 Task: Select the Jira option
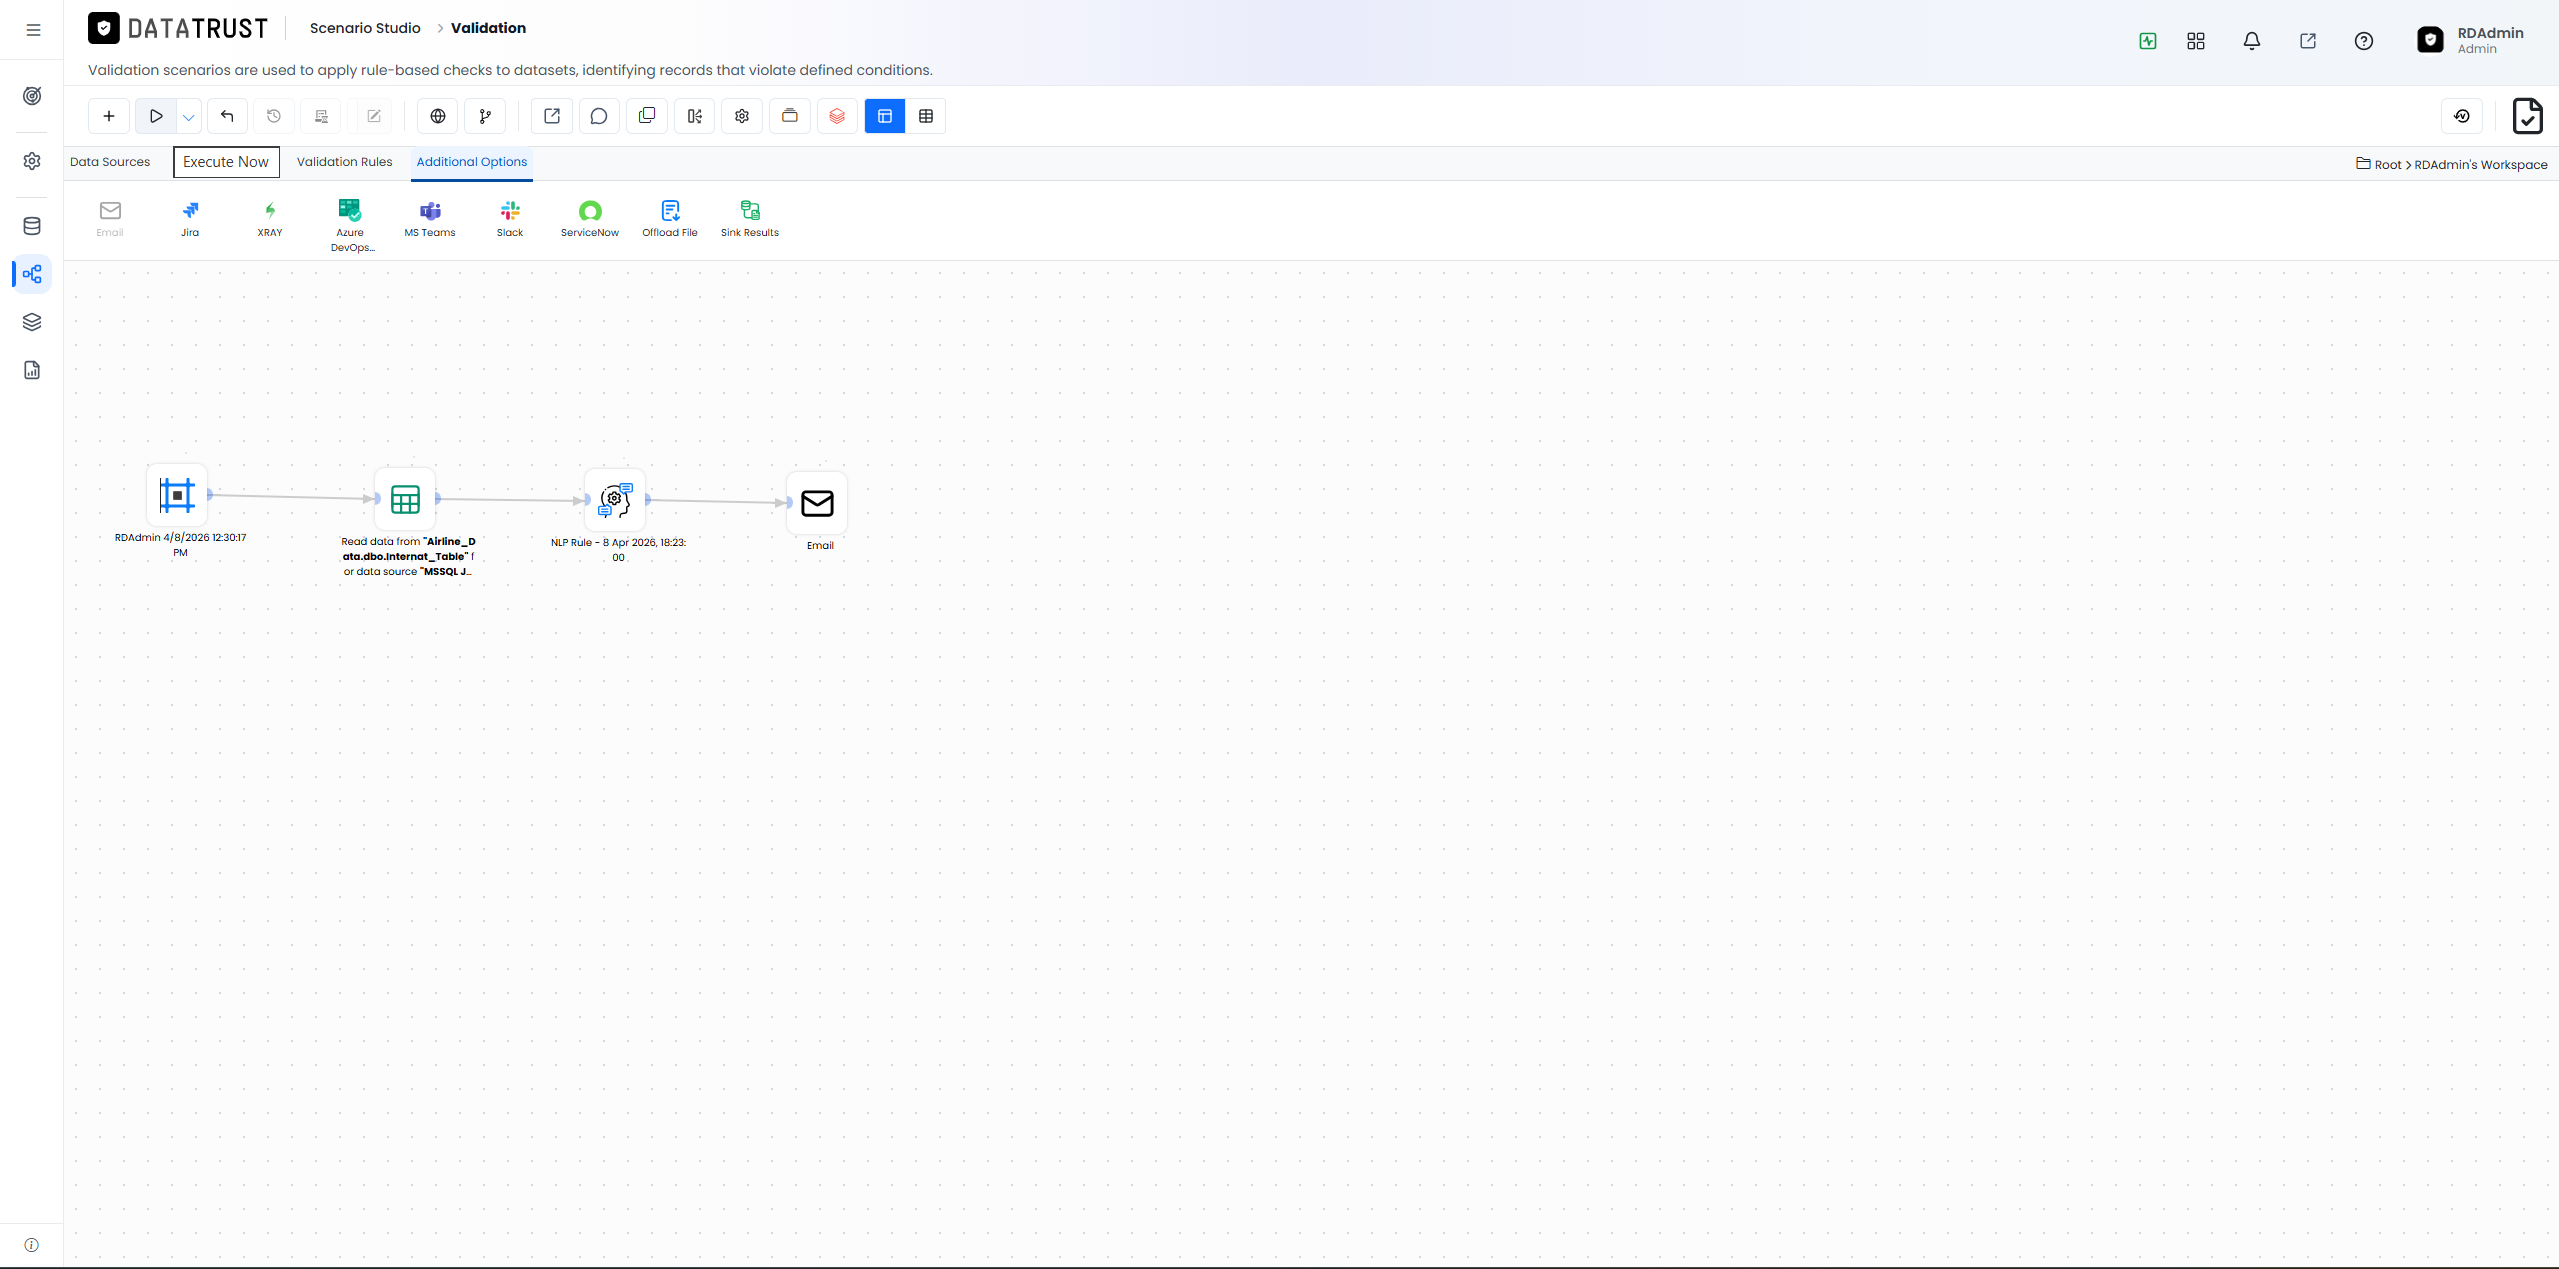tap(190, 218)
